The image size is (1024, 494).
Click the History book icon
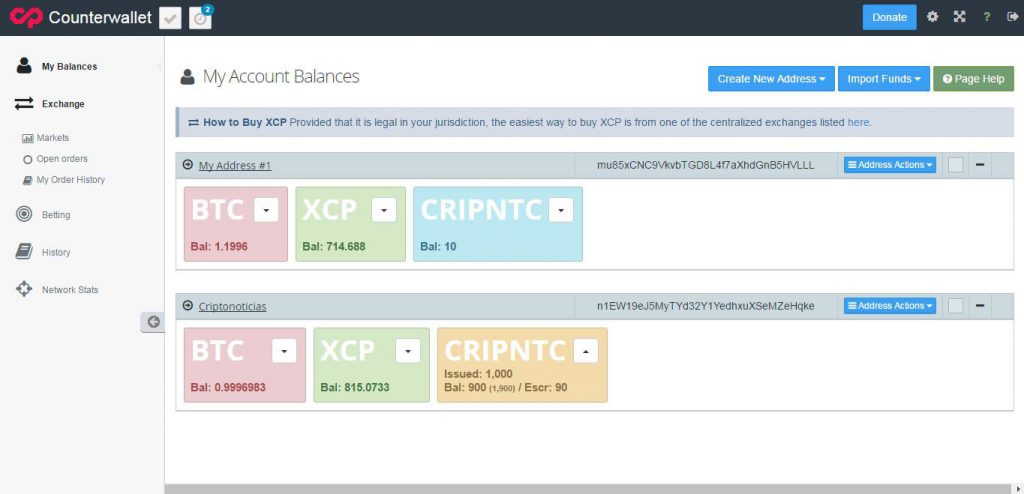[x=24, y=252]
